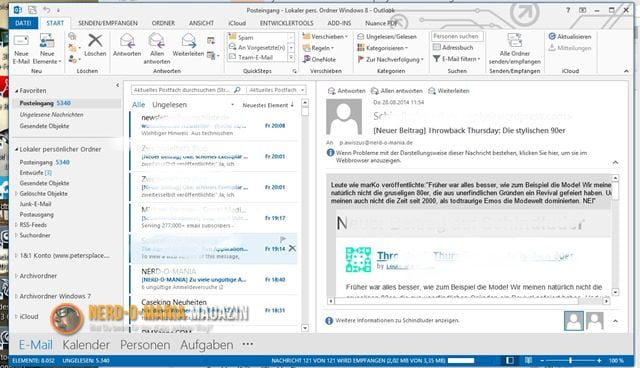640x368 pixels.
Task: Adjust the zoom slider in status bar
Action: coord(570,360)
